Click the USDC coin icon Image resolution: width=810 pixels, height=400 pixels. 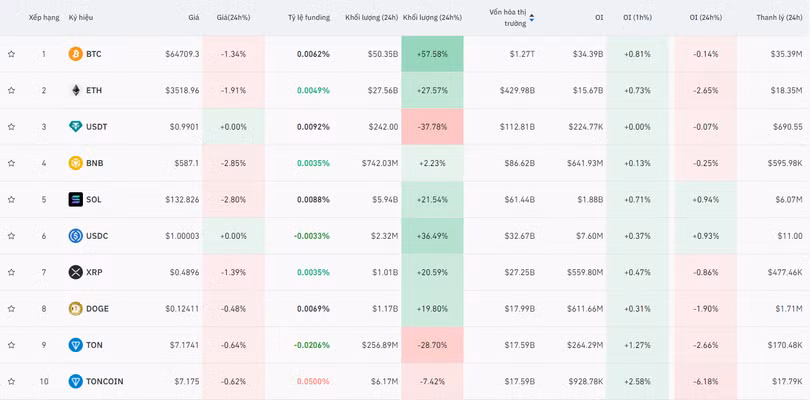pos(75,236)
